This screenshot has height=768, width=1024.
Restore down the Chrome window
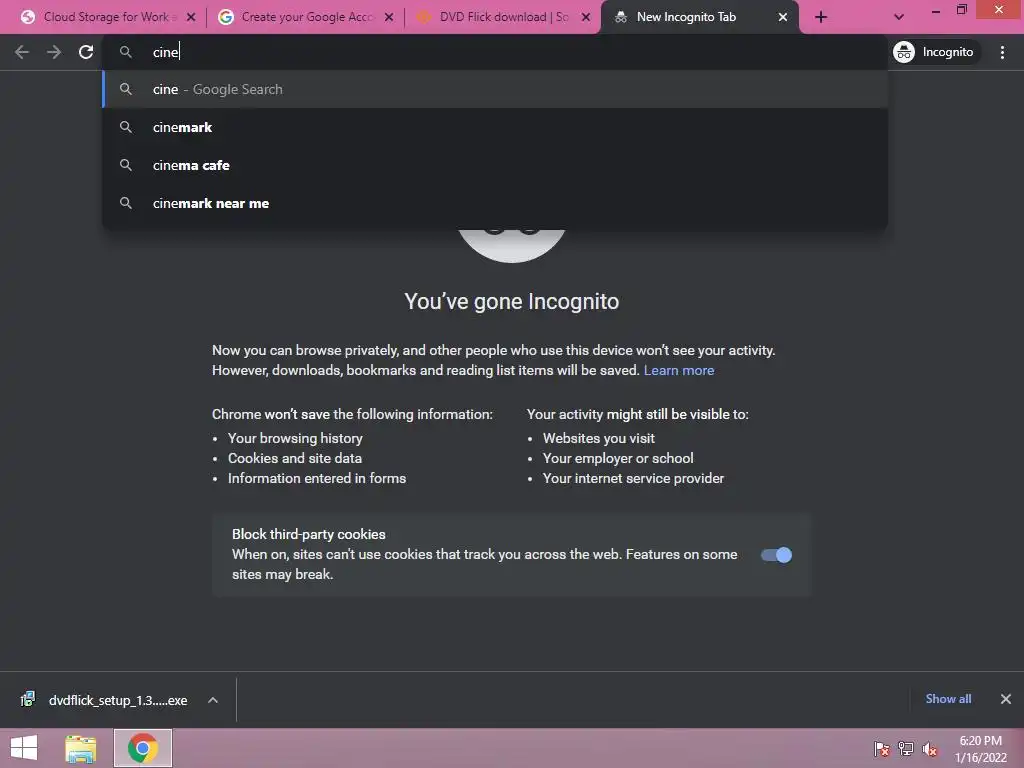click(961, 10)
